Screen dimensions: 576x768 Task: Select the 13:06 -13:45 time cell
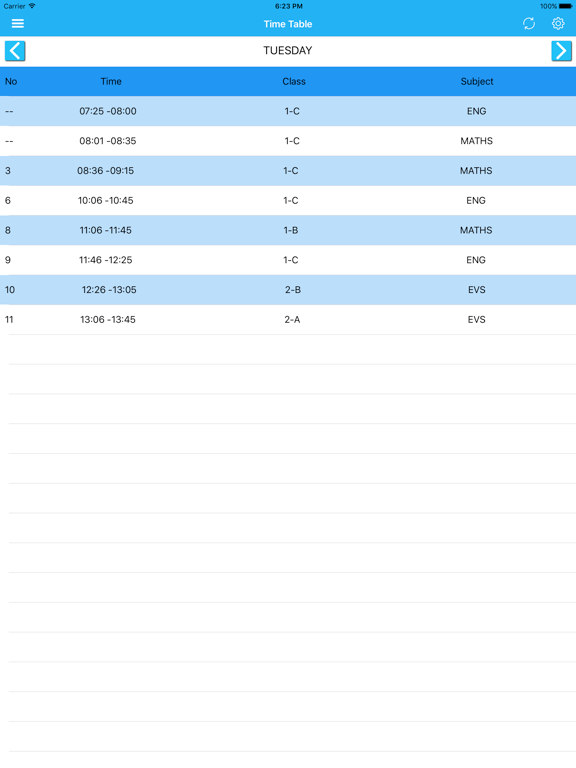(108, 320)
